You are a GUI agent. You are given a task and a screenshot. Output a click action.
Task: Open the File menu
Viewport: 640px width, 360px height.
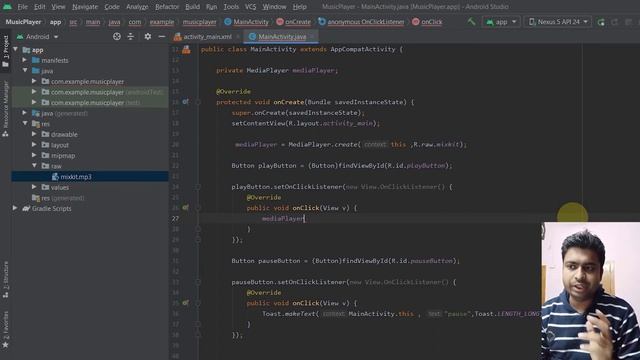[x=22, y=7]
